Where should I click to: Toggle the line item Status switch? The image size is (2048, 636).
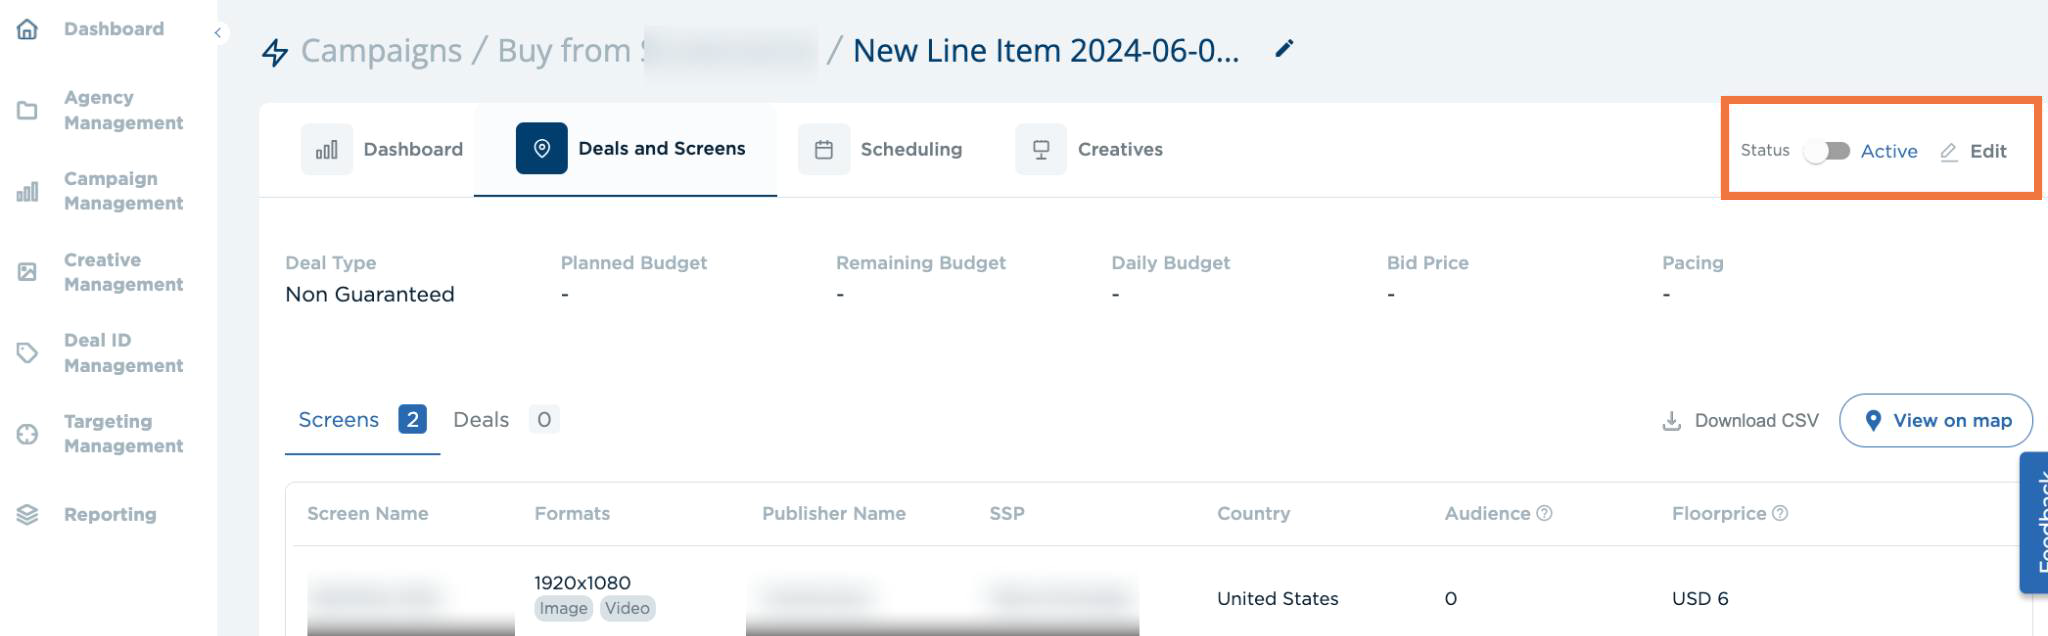pos(1826,151)
